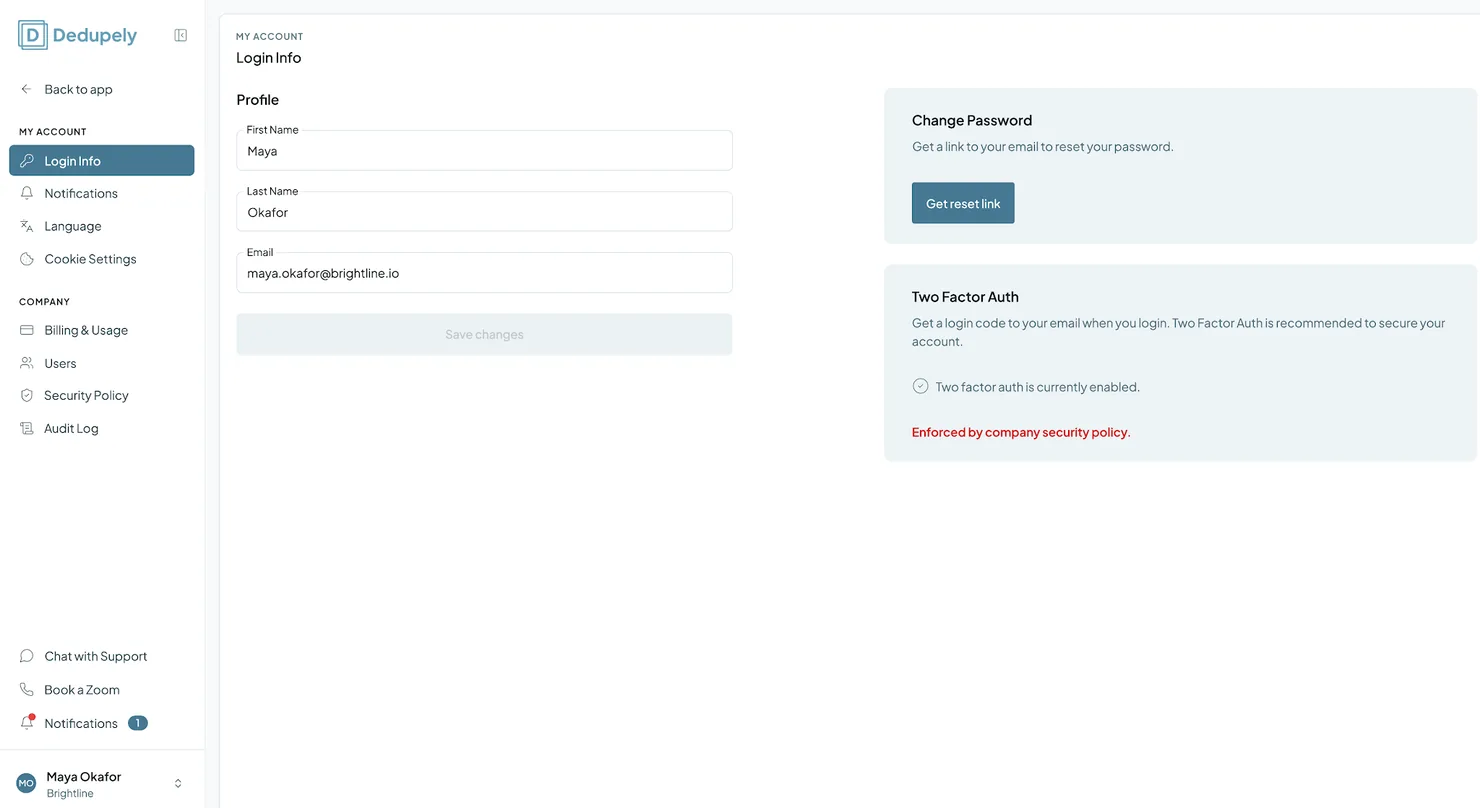Expand the Maya Okafor account switcher chevrons
This screenshot has height=808, width=1480.
[x=178, y=783]
